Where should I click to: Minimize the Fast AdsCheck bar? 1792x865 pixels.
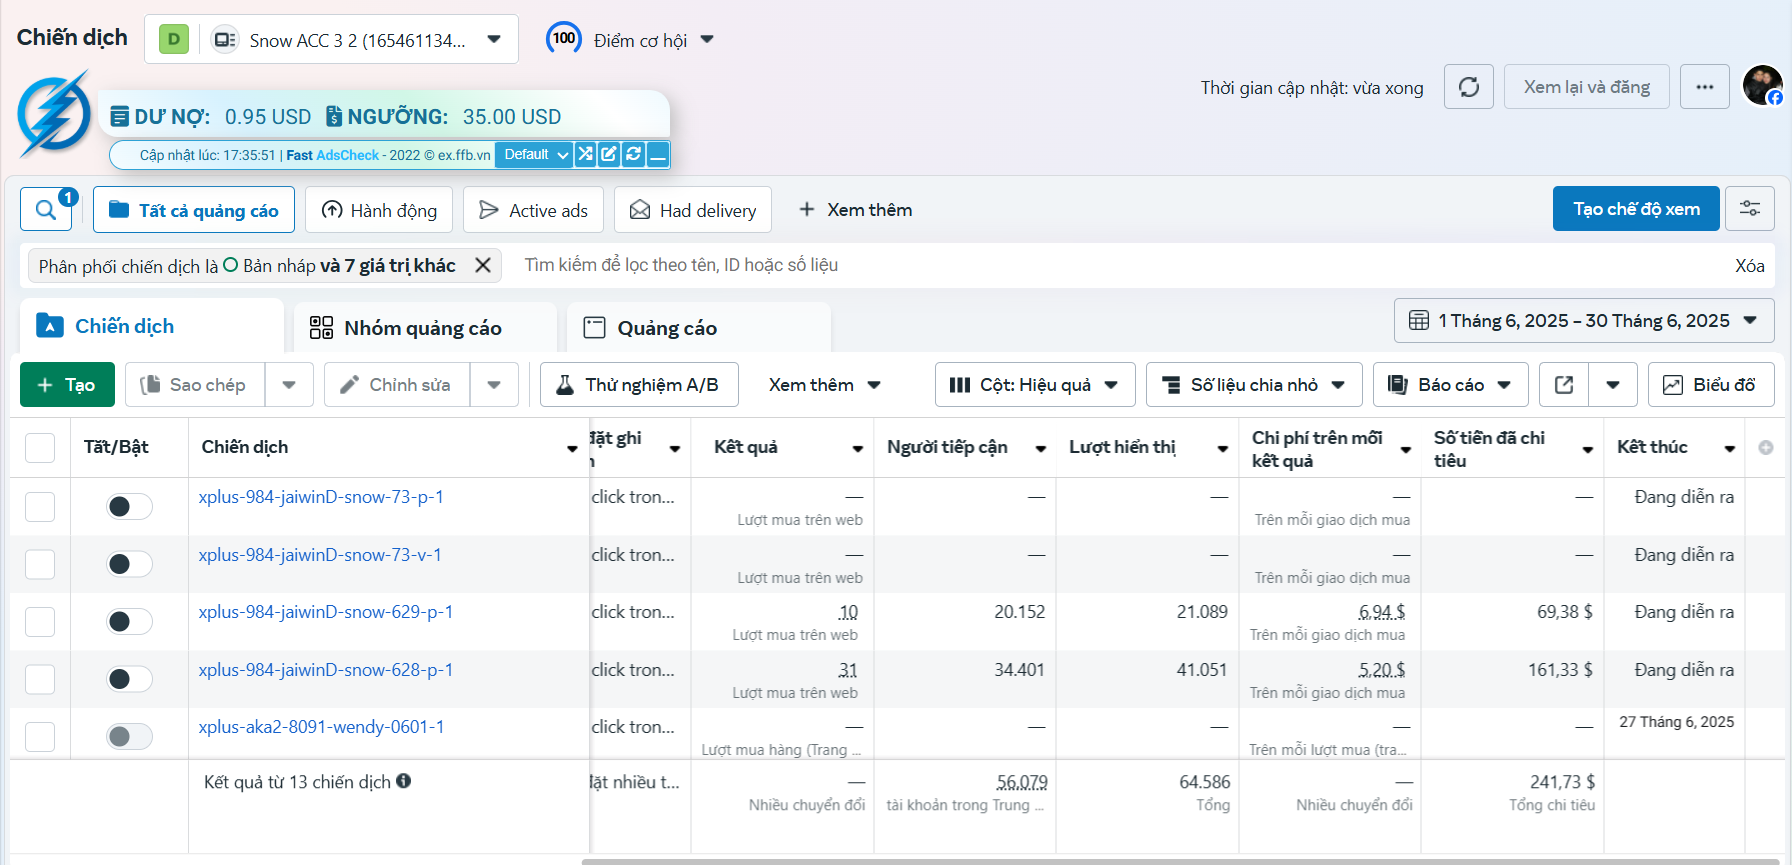[657, 154]
